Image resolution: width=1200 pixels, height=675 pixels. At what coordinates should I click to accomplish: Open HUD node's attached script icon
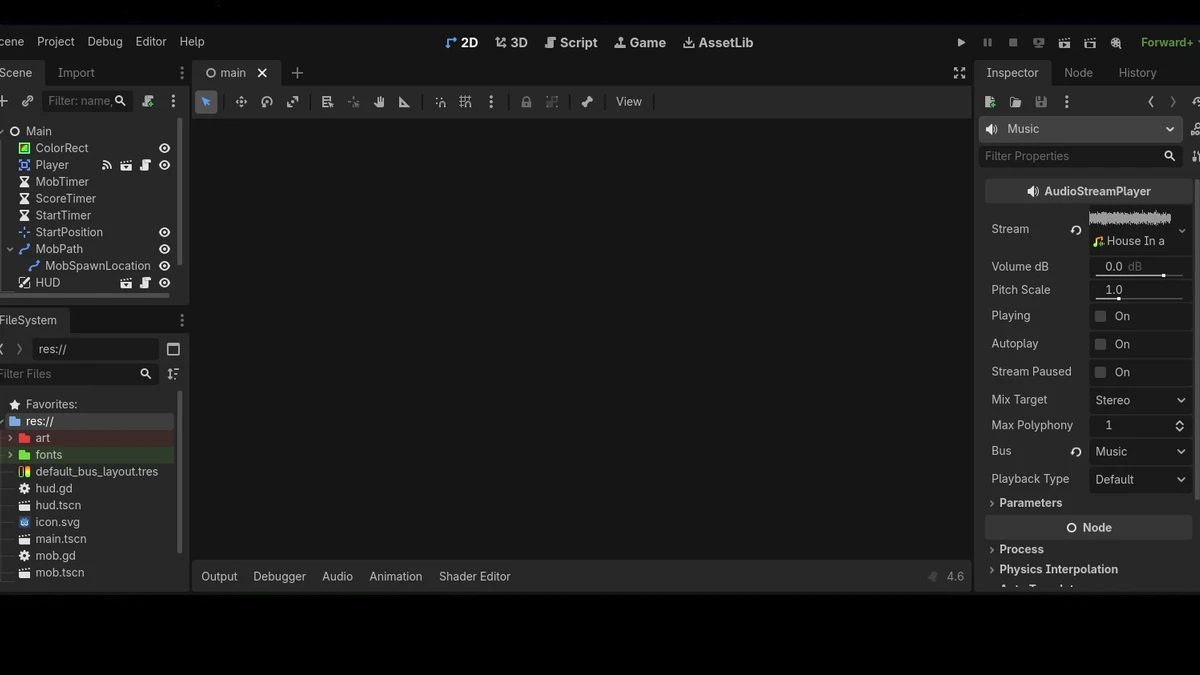(x=145, y=283)
